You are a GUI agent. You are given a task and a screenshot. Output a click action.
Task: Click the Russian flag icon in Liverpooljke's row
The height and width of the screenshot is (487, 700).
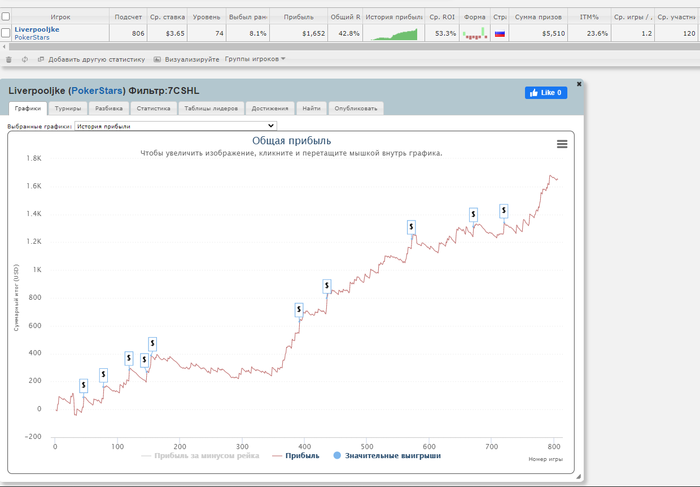coord(500,33)
